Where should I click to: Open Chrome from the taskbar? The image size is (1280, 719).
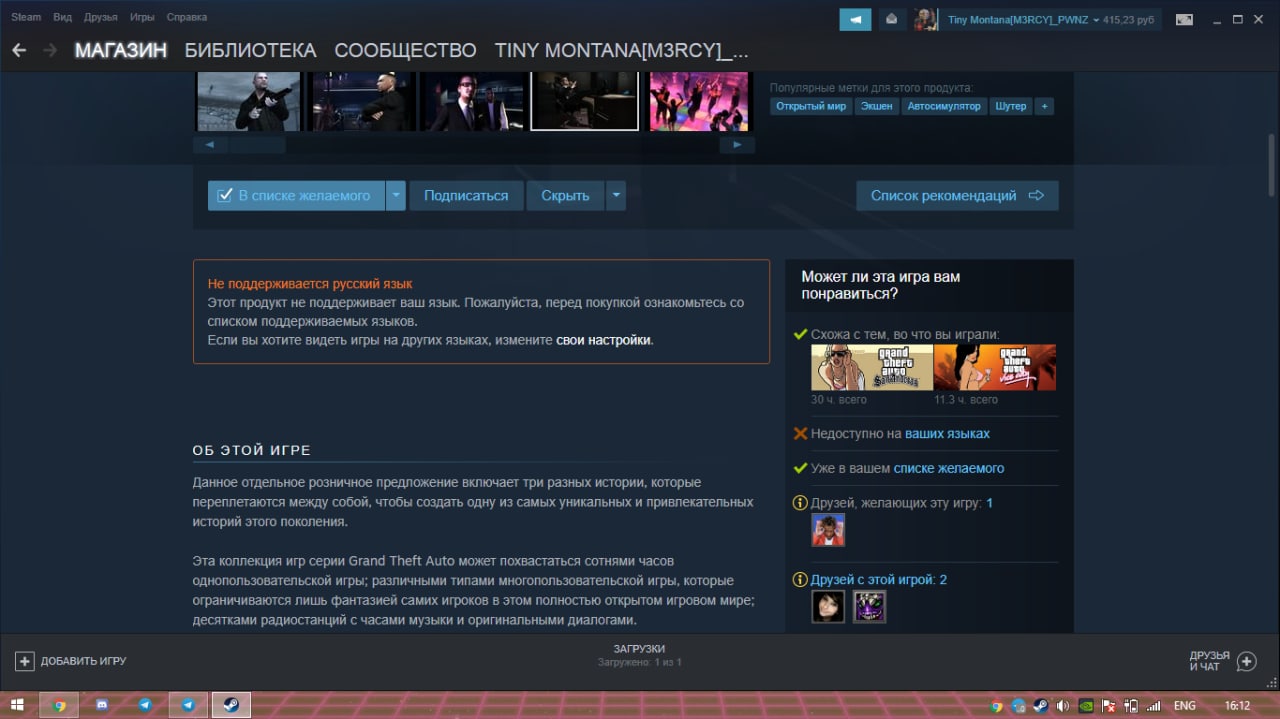pos(60,705)
